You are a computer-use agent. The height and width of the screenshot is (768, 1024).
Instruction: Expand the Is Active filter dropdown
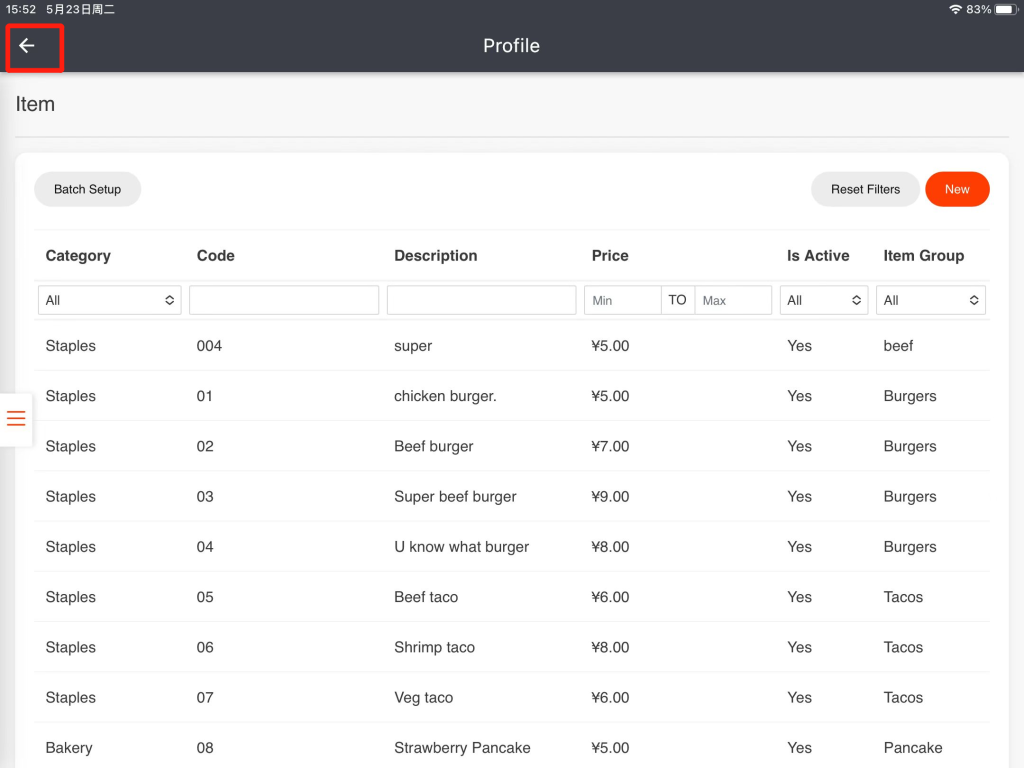[x=823, y=300]
